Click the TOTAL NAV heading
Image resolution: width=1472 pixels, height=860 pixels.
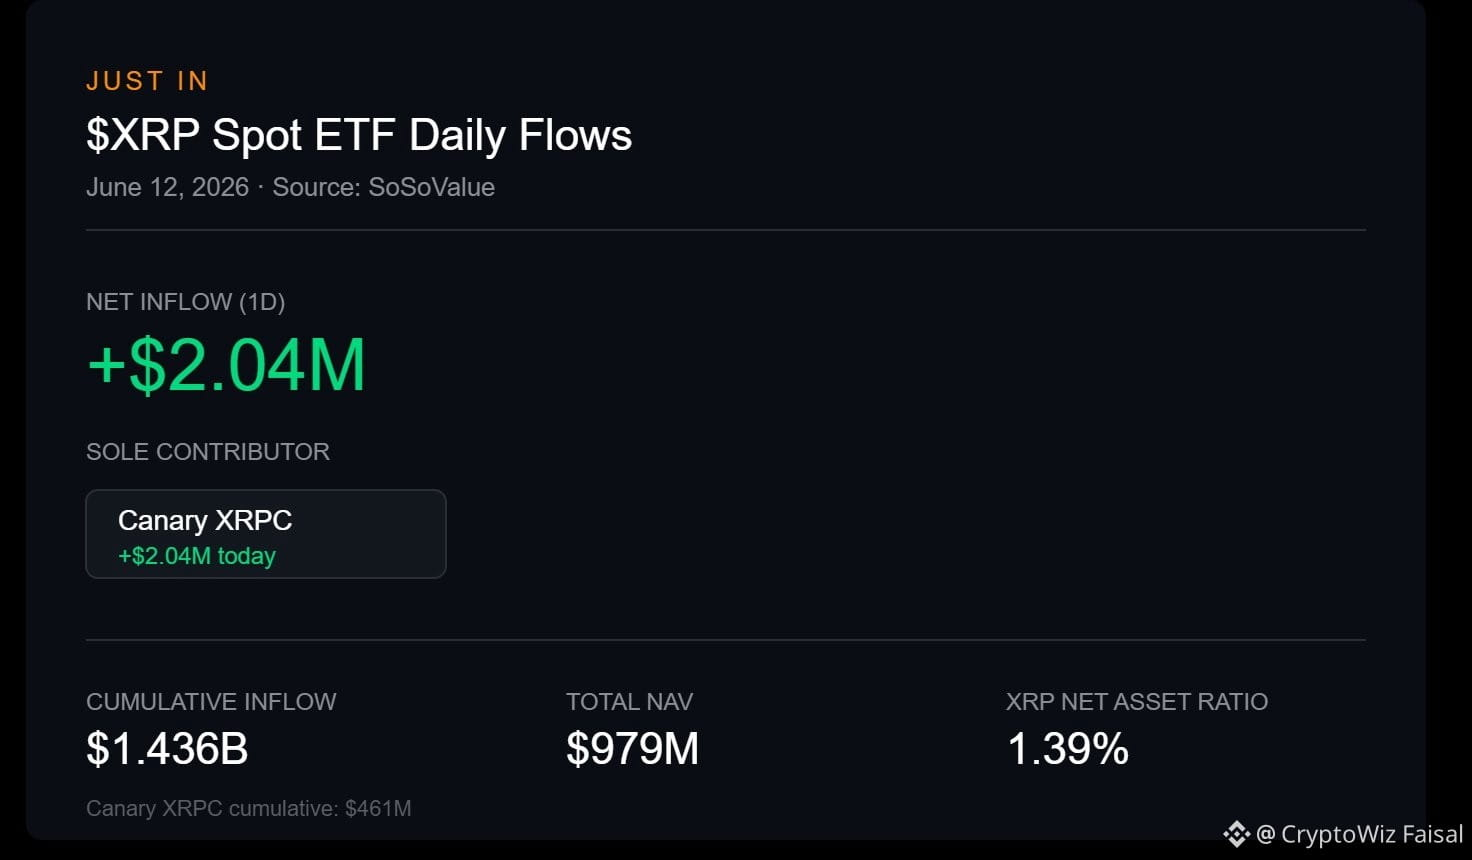click(x=629, y=702)
